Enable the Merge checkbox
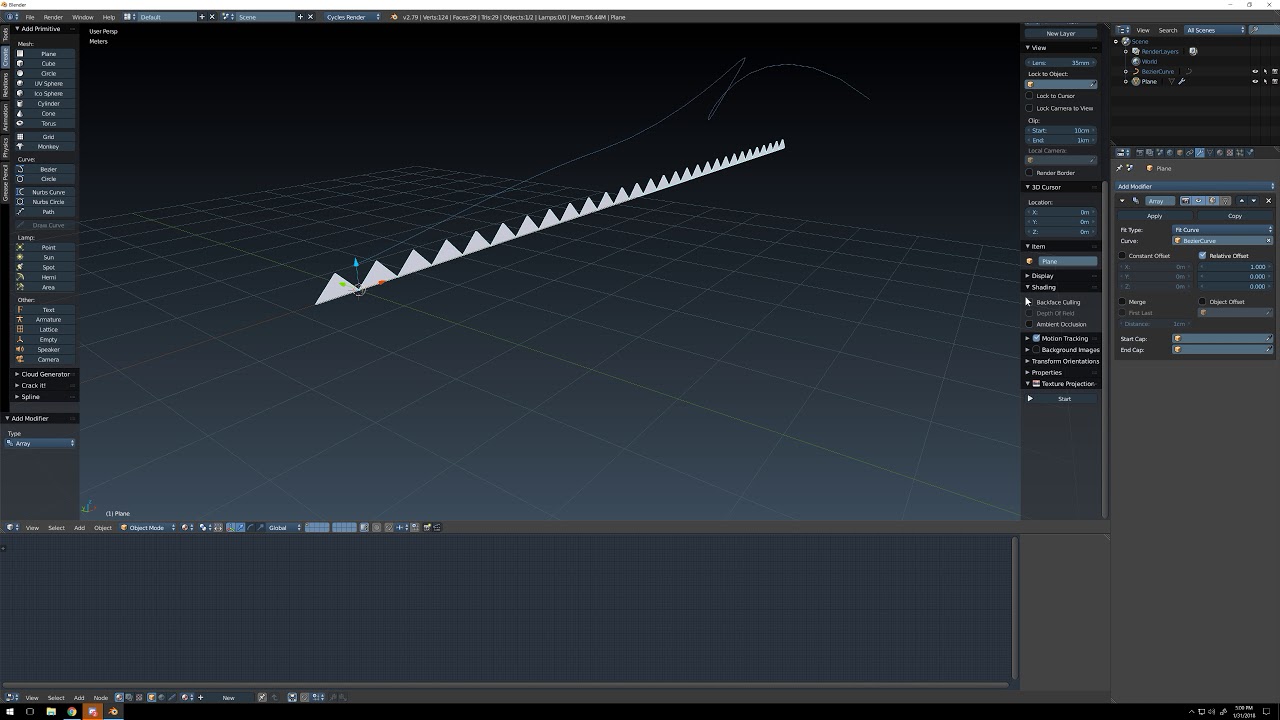 pos(1123,302)
